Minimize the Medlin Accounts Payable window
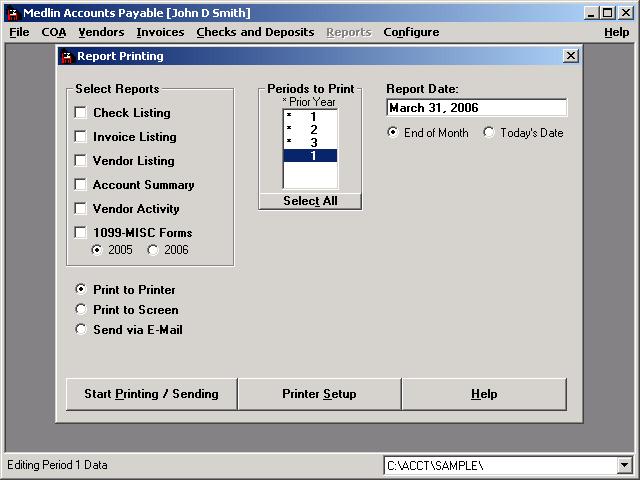Image resolution: width=640 pixels, height=480 pixels. pos(591,13)
